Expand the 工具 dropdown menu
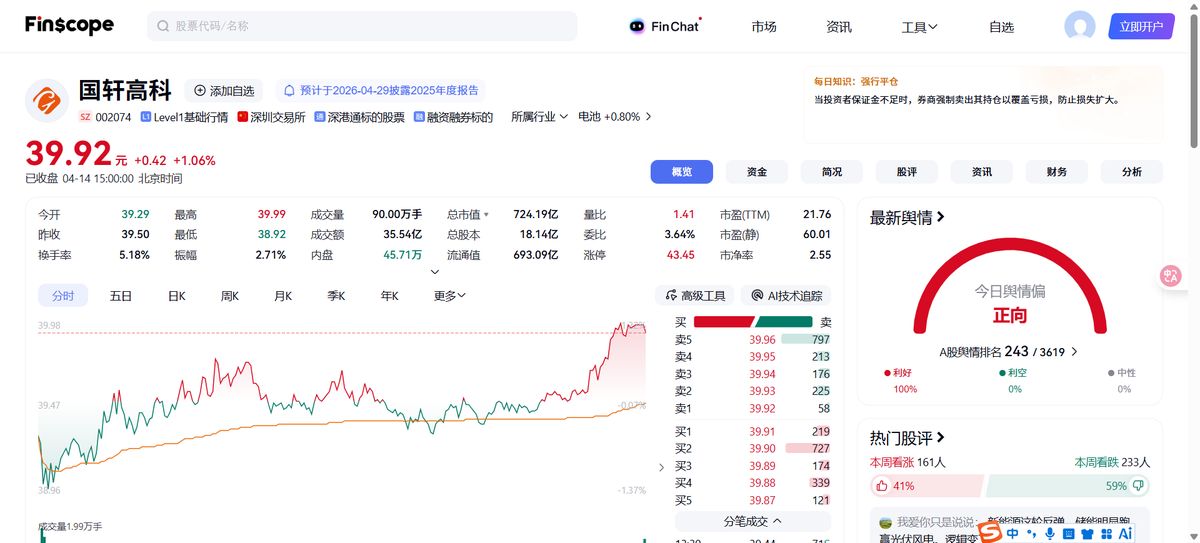Screen dimensions: 1200x543 919,27
